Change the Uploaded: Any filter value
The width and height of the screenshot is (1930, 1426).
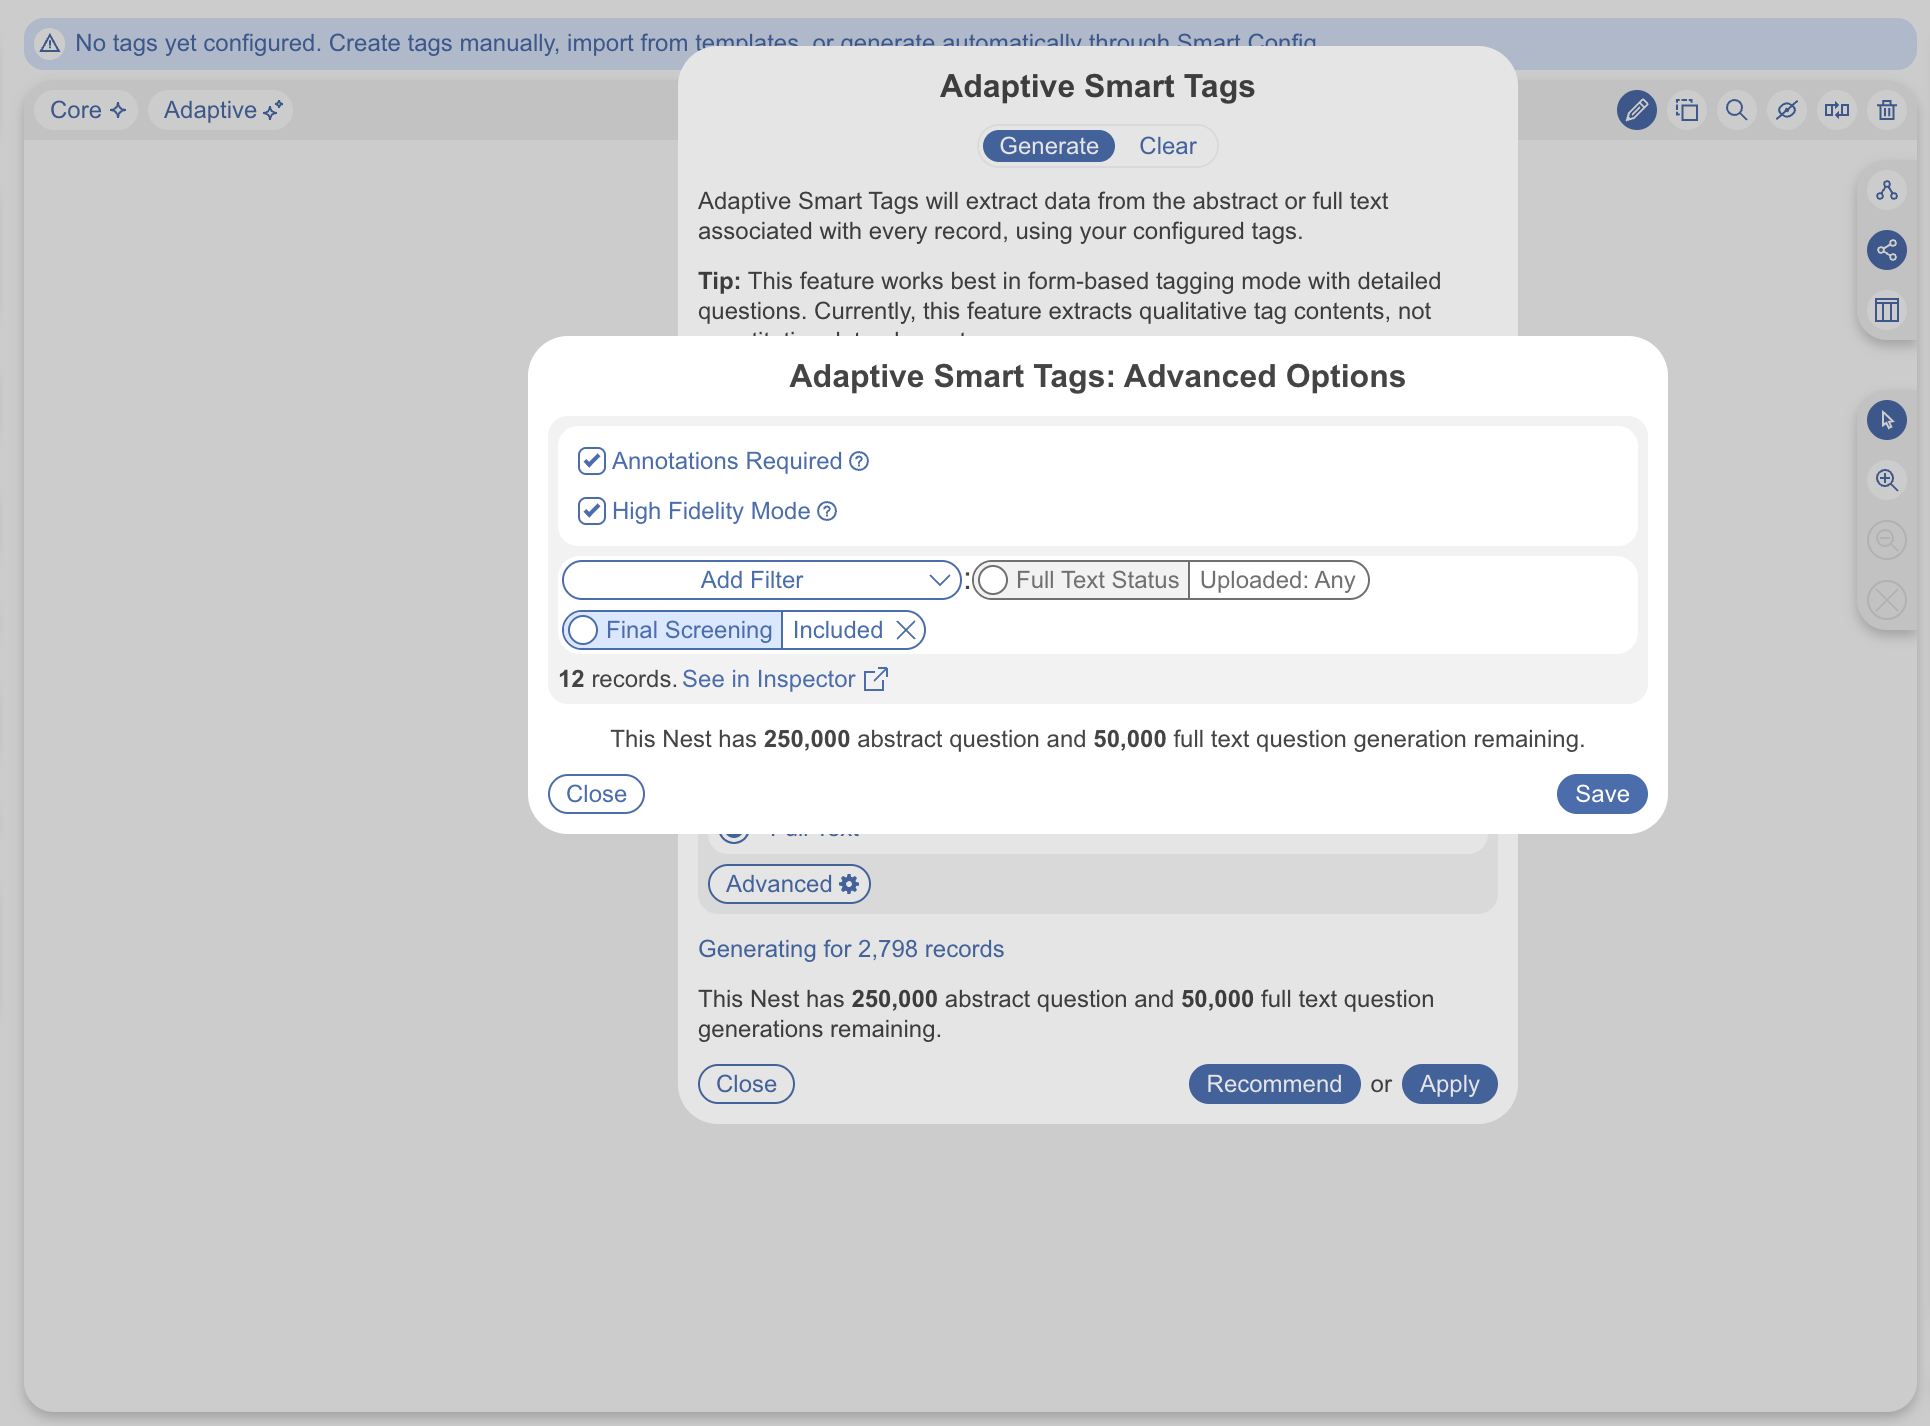pyautogui.click(x=1278, y=580)
